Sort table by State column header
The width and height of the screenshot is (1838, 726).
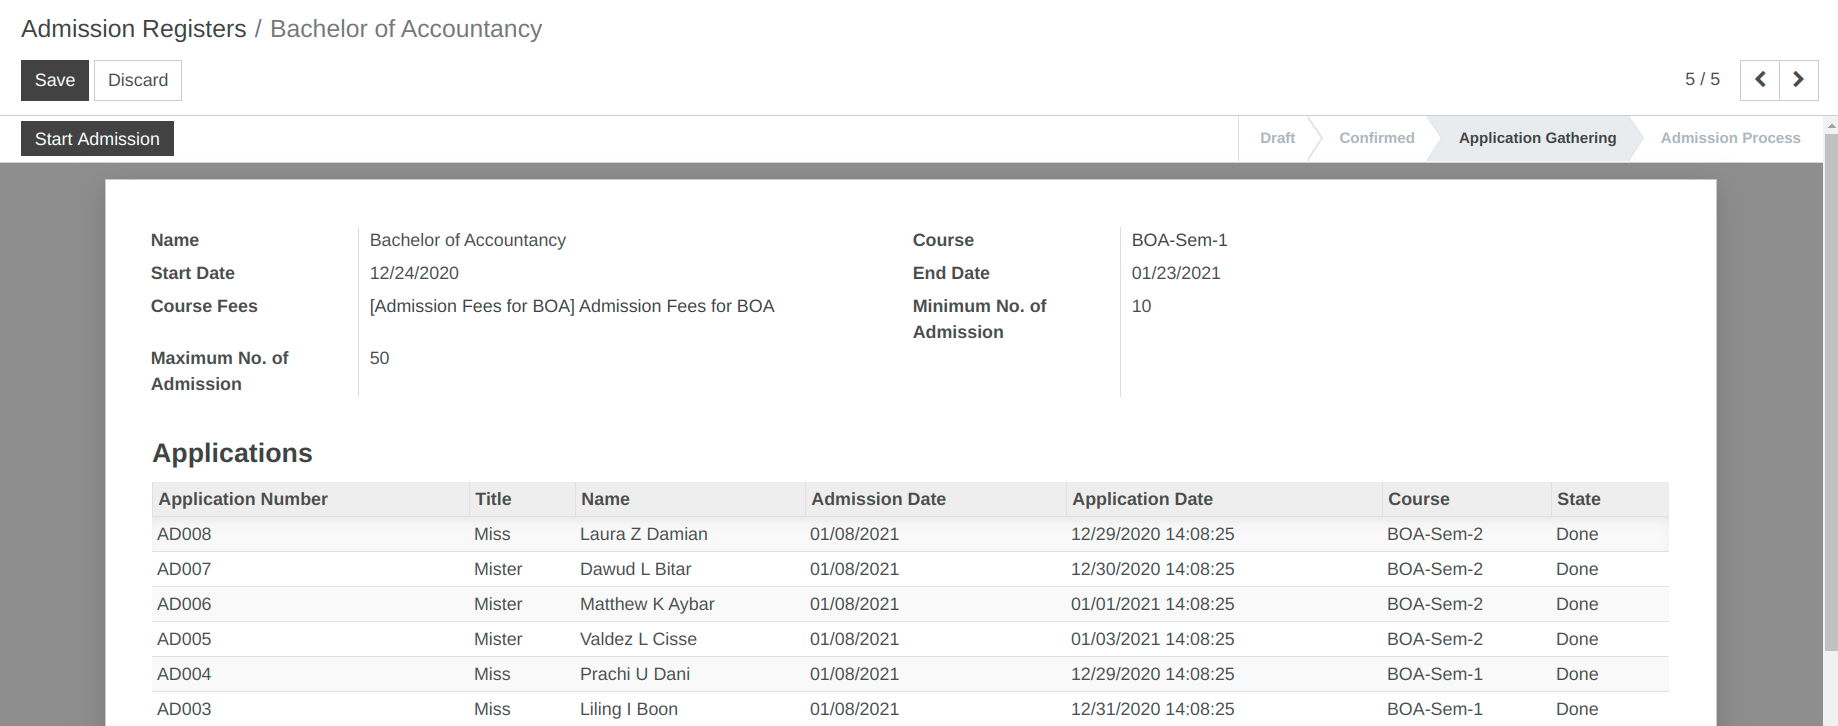pos(1578,499)
